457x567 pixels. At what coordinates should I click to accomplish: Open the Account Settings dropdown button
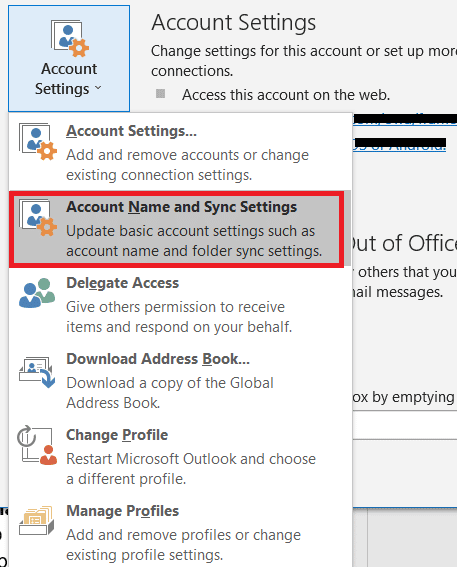point(69,59)
